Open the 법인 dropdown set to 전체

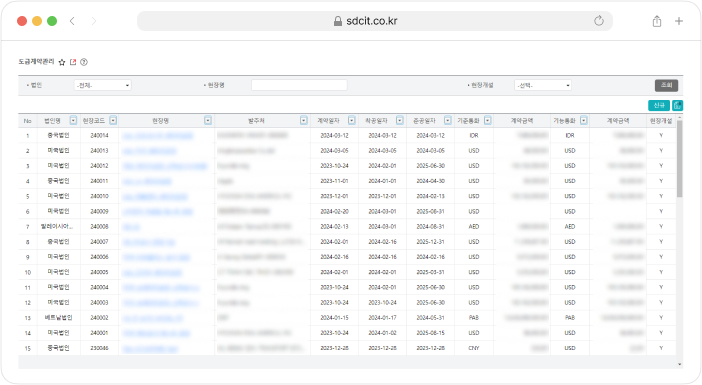pyautogui.click(x=103, y=85)
